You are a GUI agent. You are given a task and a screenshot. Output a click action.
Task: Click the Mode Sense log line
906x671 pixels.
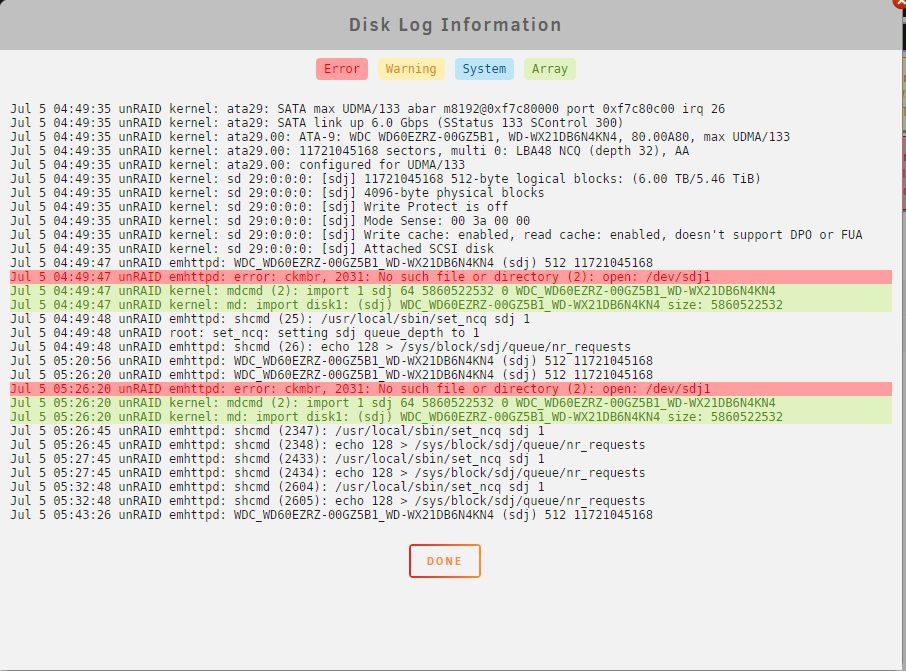pyautogui.click(x=270, y=221)
